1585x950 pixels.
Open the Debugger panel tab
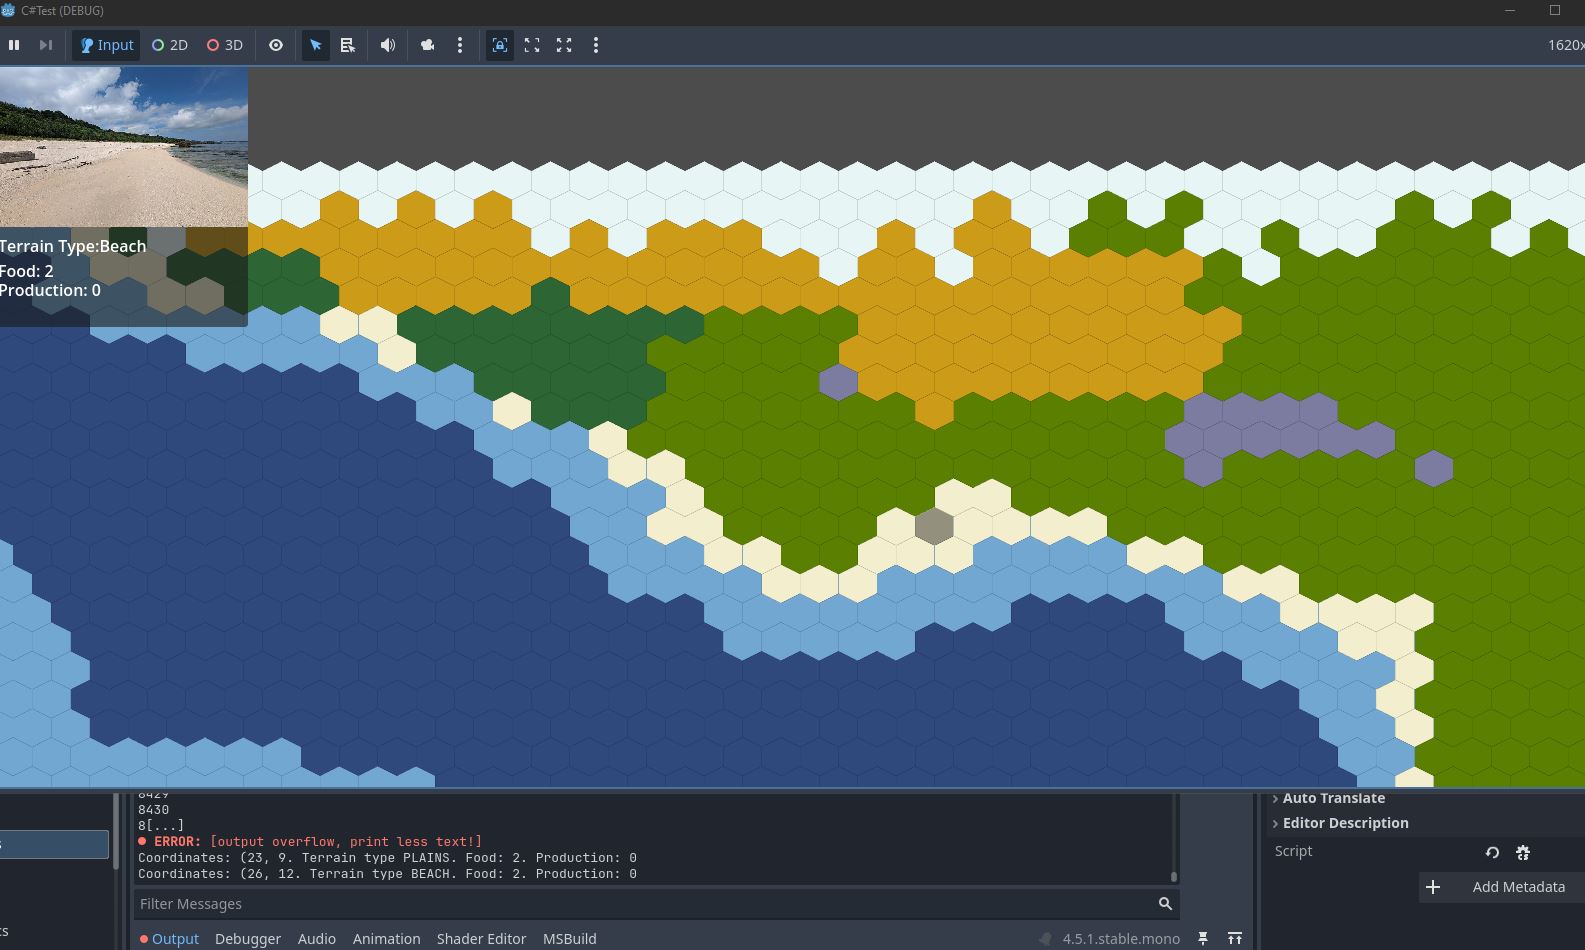248,939
